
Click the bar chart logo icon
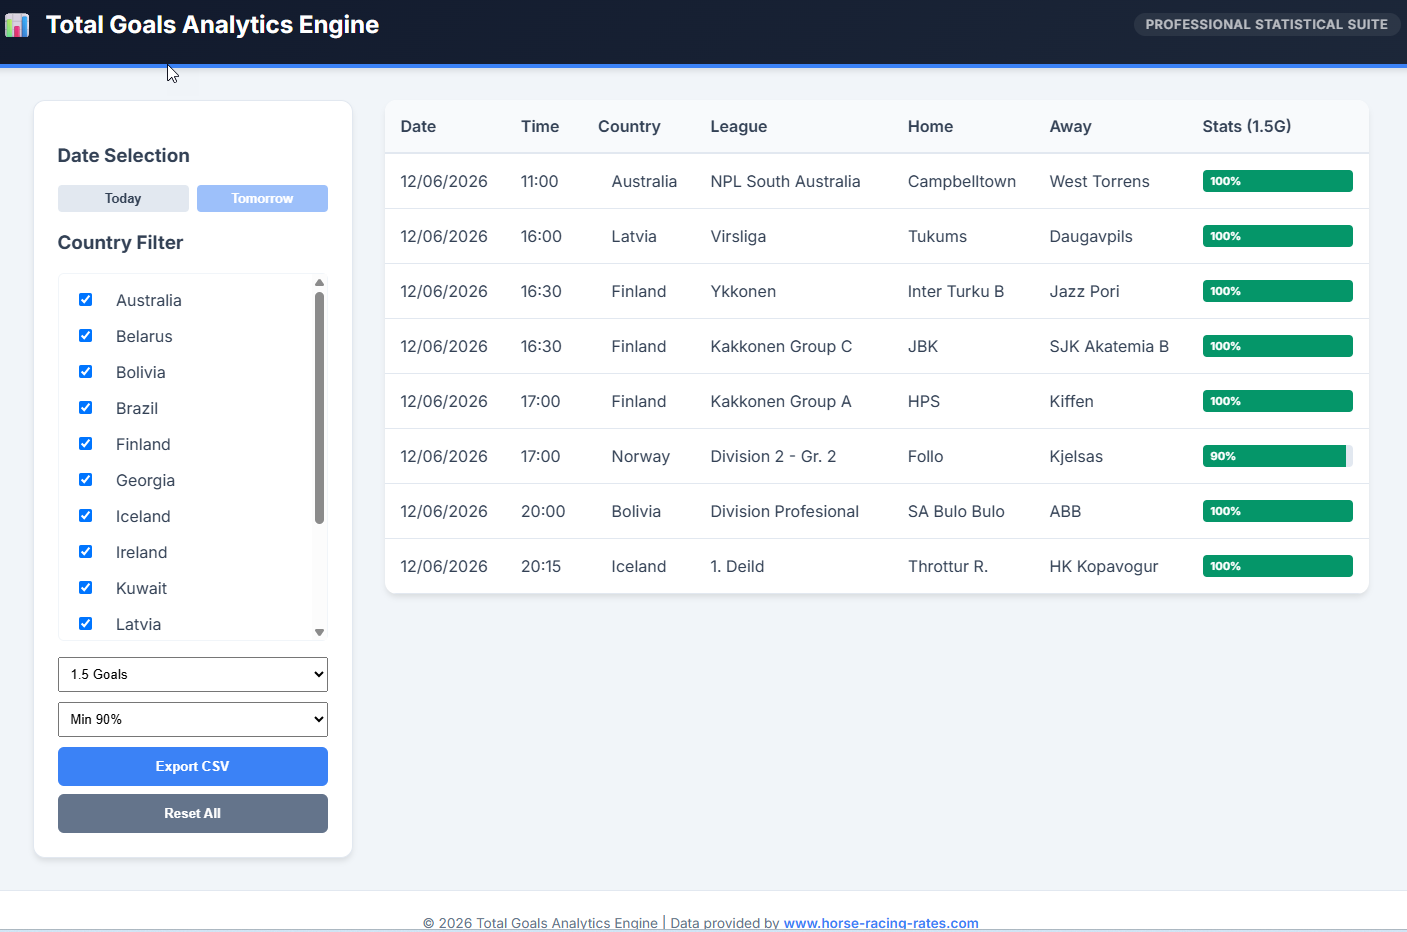17,25
